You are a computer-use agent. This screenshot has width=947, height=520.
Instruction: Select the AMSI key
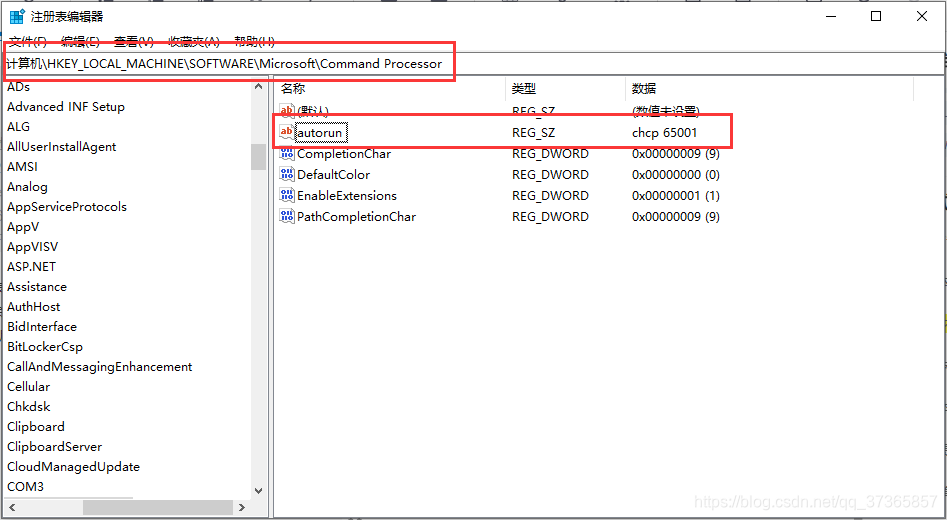(x=22, y=167)
